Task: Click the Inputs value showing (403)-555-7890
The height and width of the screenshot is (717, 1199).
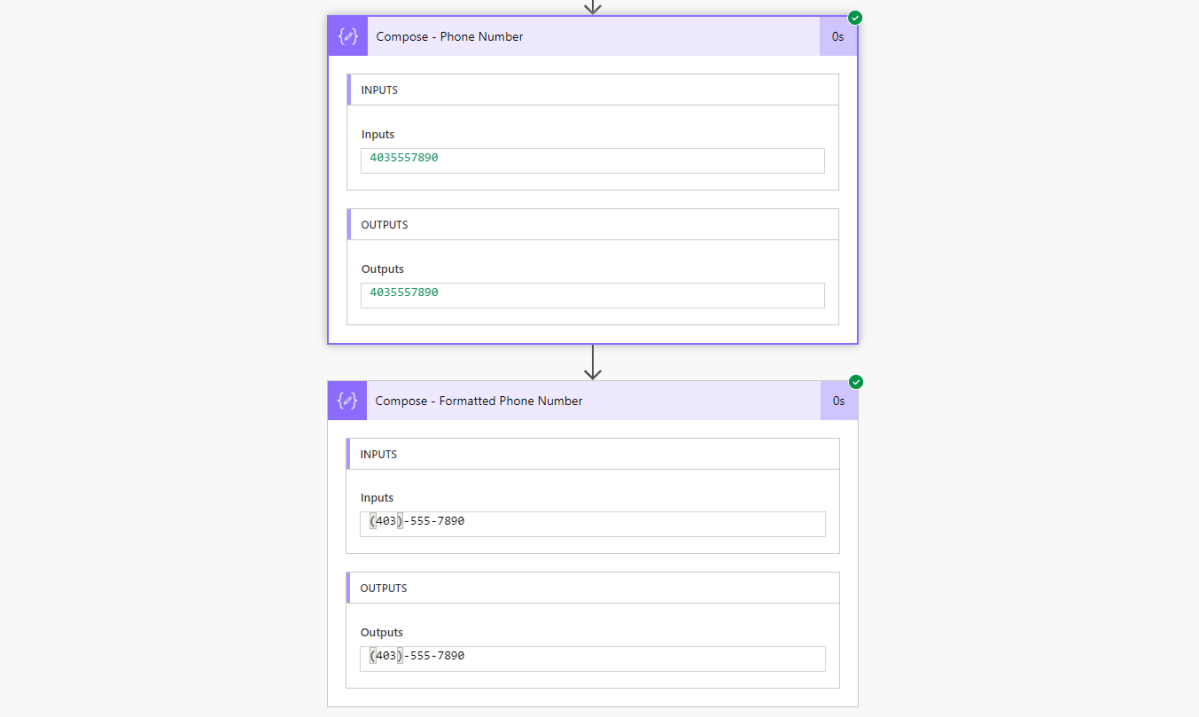Action: coord(592,523)
